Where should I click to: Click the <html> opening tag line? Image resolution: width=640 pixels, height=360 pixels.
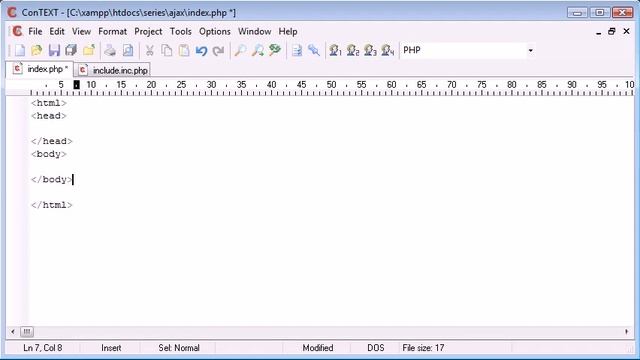[x=49, y=103]
